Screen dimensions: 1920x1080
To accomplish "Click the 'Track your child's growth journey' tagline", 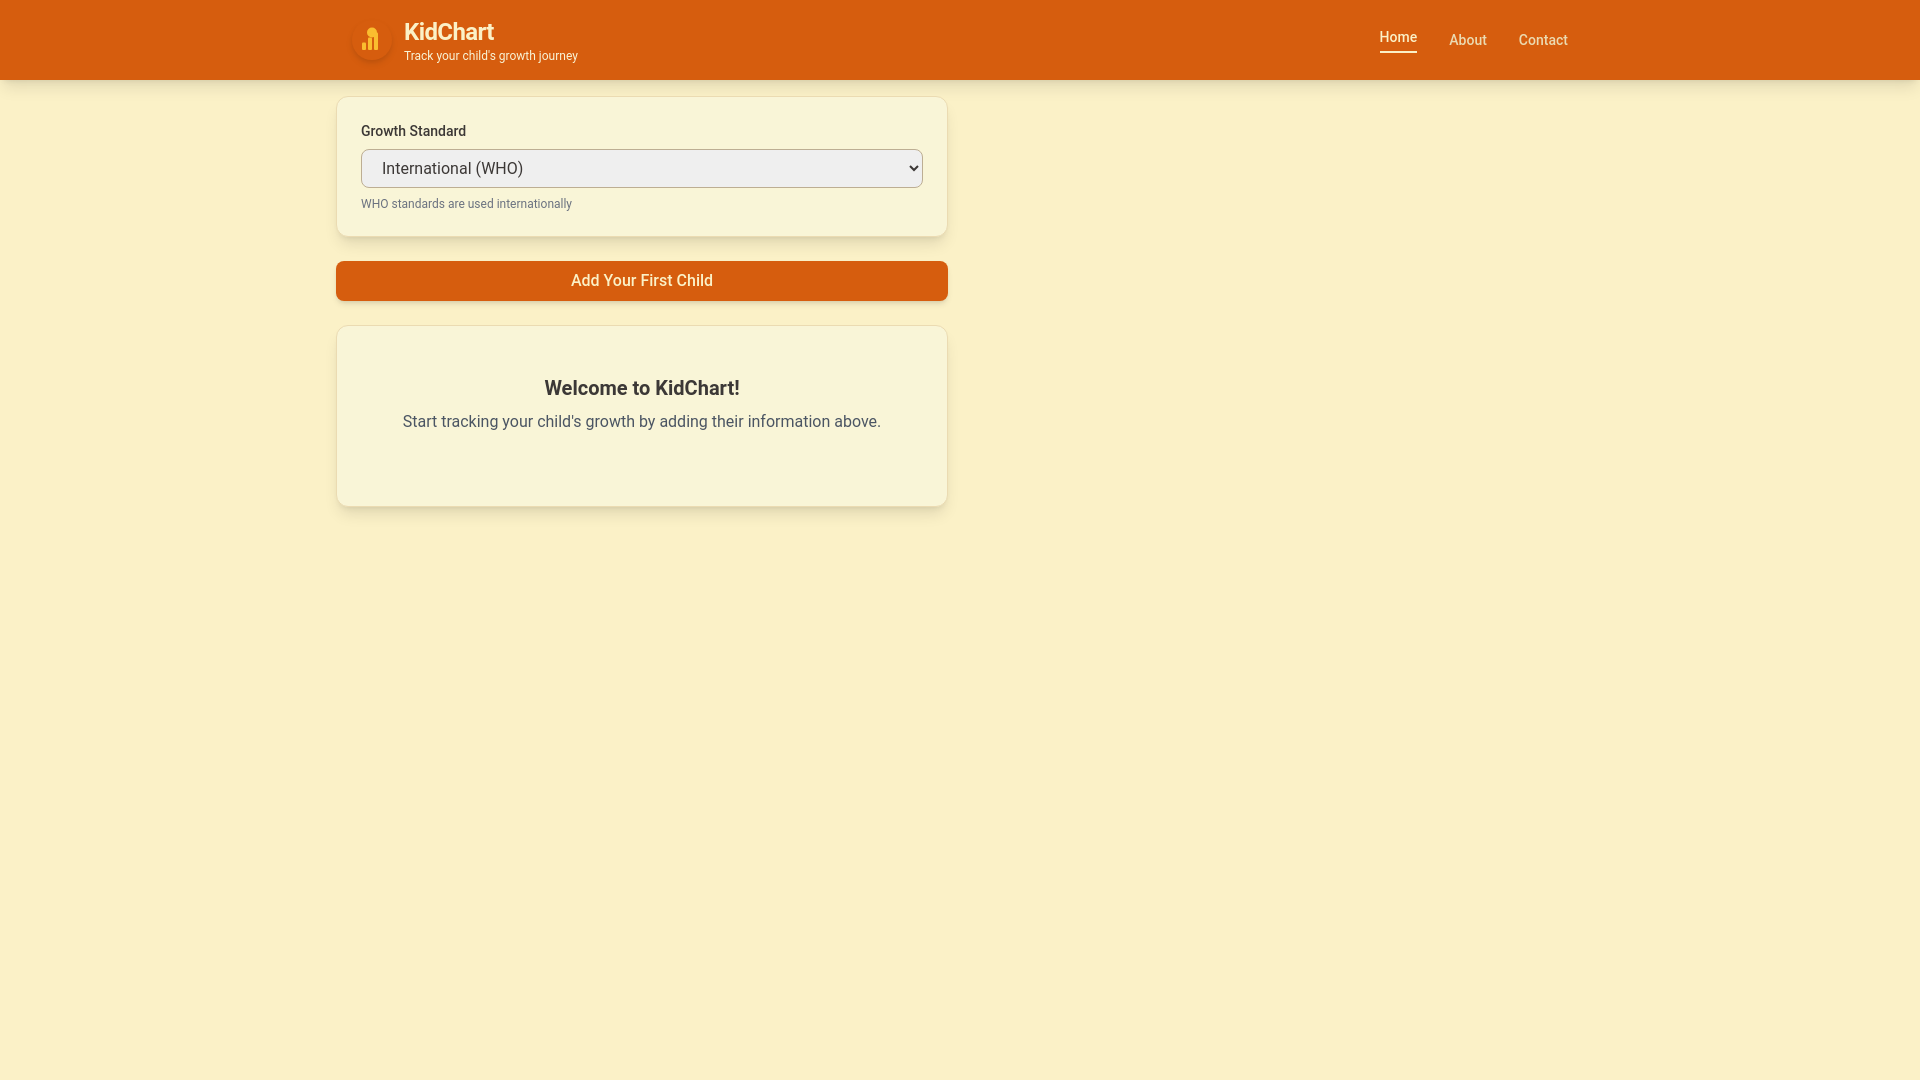I will point(490,56).
